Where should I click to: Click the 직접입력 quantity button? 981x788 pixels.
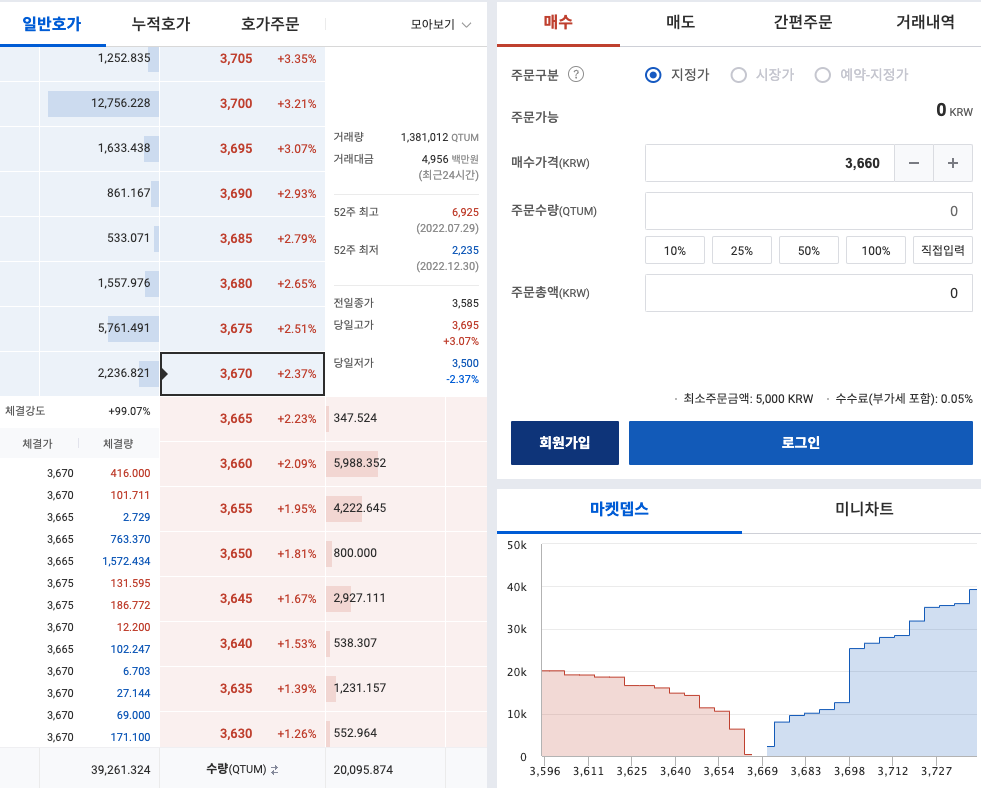pyautogui.click(x=942, y=250)
